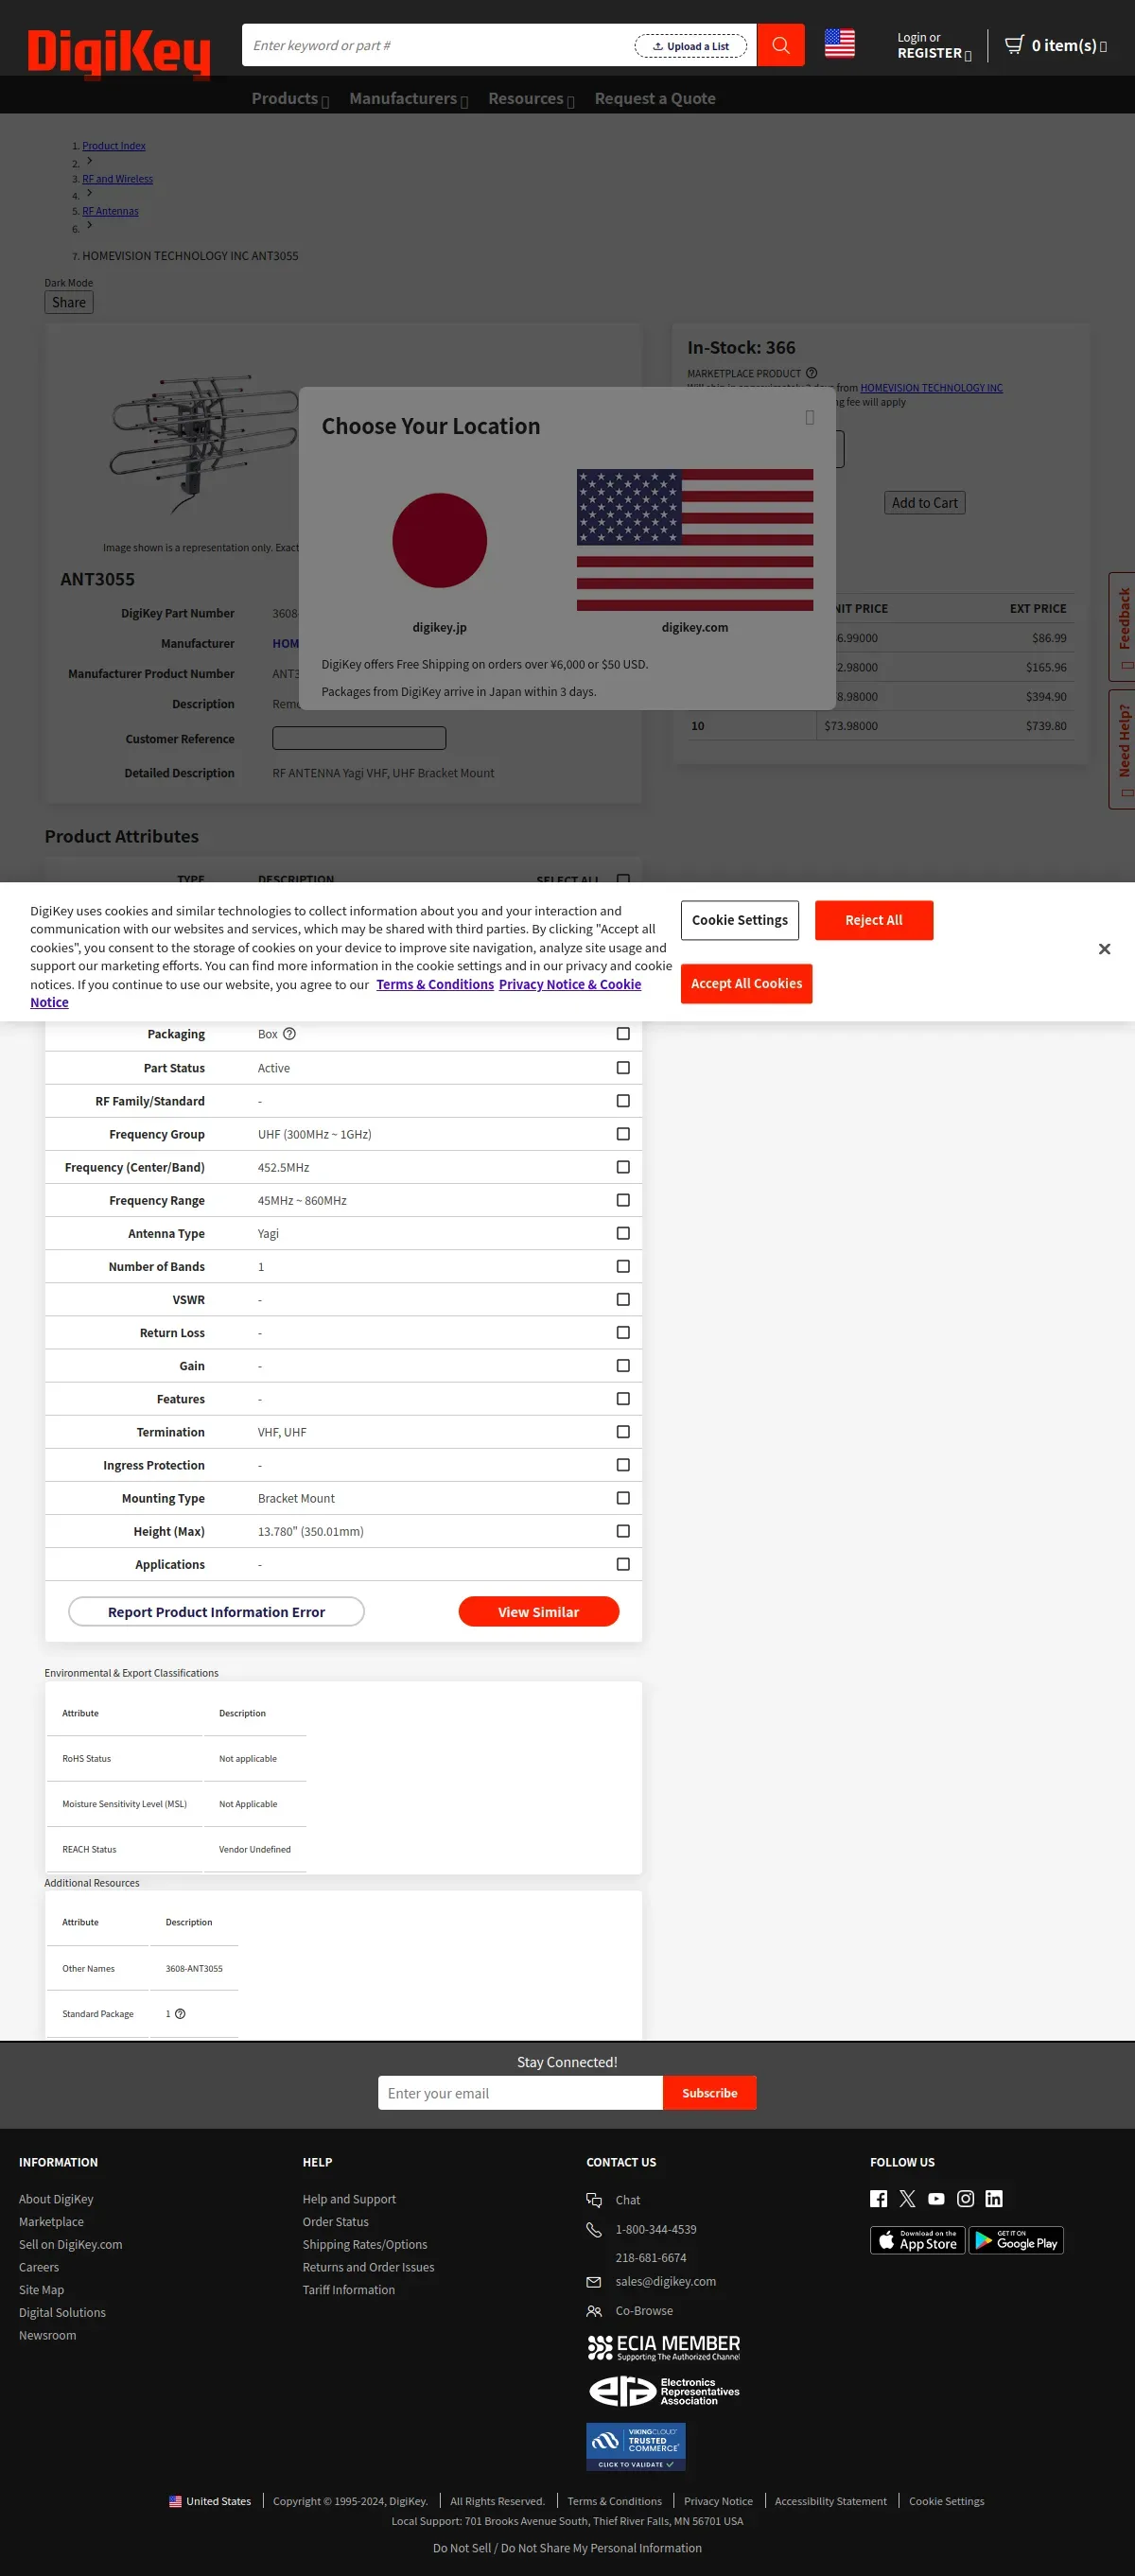Open the Need Help? side tab
The width and height of the screenshot is (1135, 2576).
(1122, 749)
